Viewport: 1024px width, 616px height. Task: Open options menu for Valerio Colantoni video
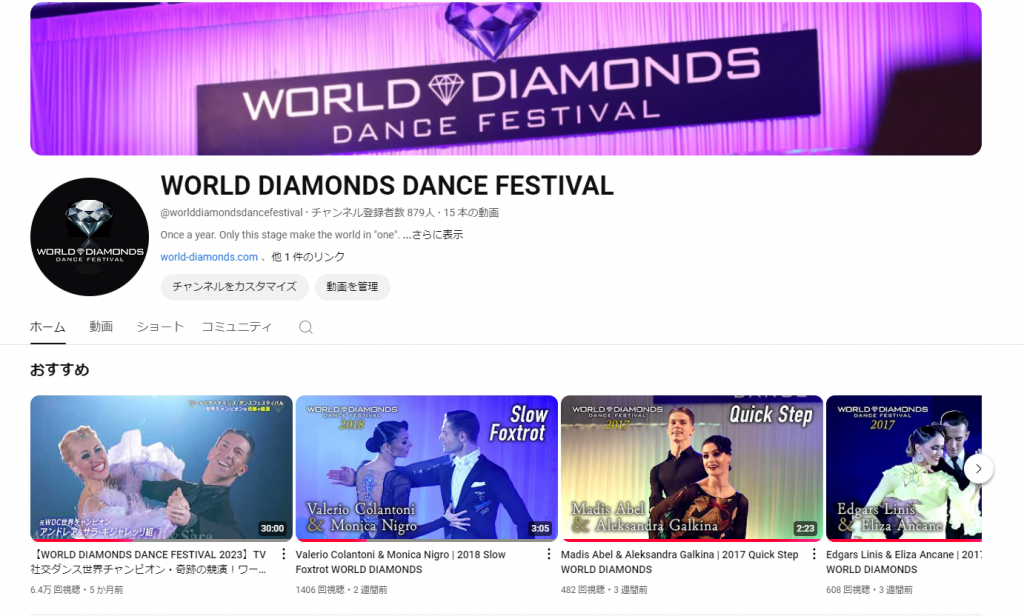(549, 555)
